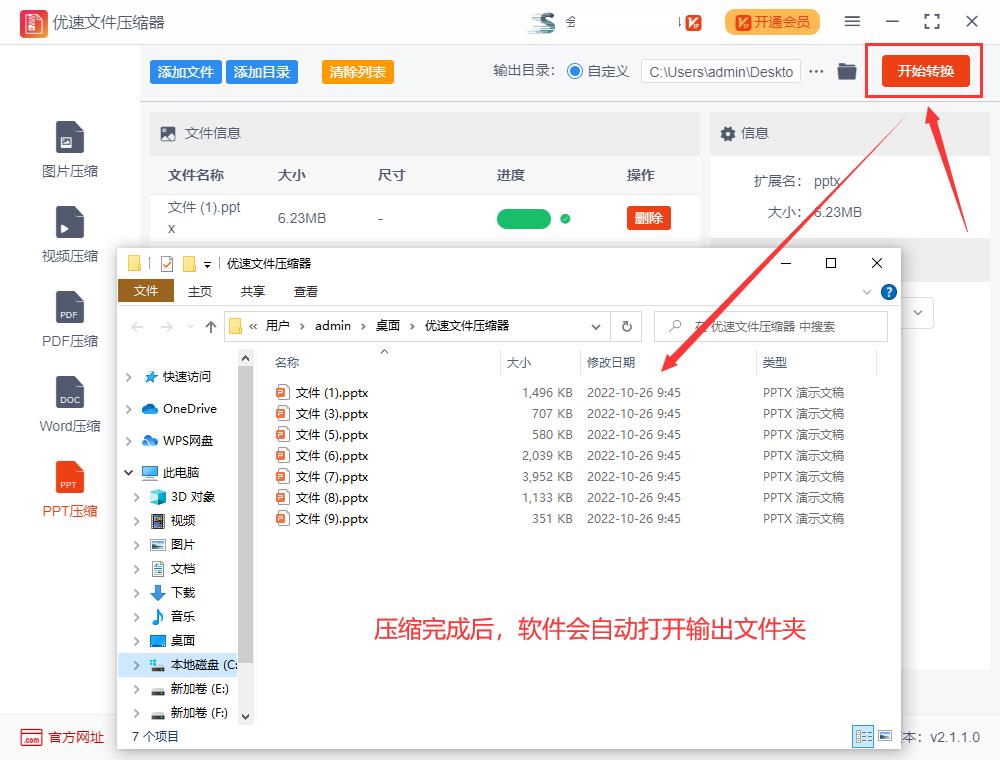Switch to the 查看 ribbon tab
This screenshot has height=760, width=1000.
pos(306,291)
